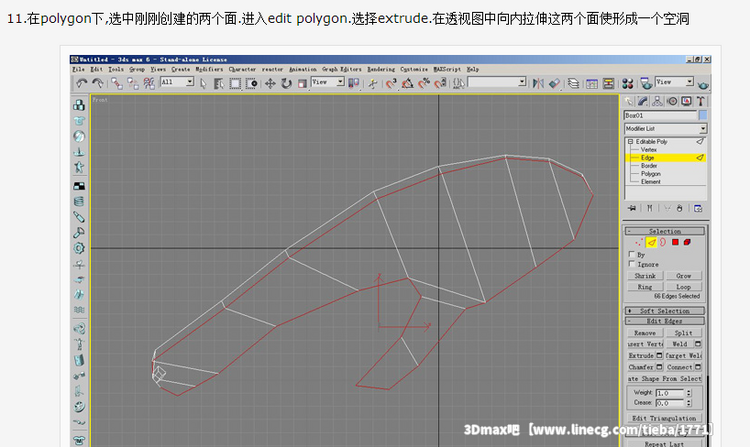Toggle the Angle Snap icon
Screen dimensions: 750x447
point(408,84)
